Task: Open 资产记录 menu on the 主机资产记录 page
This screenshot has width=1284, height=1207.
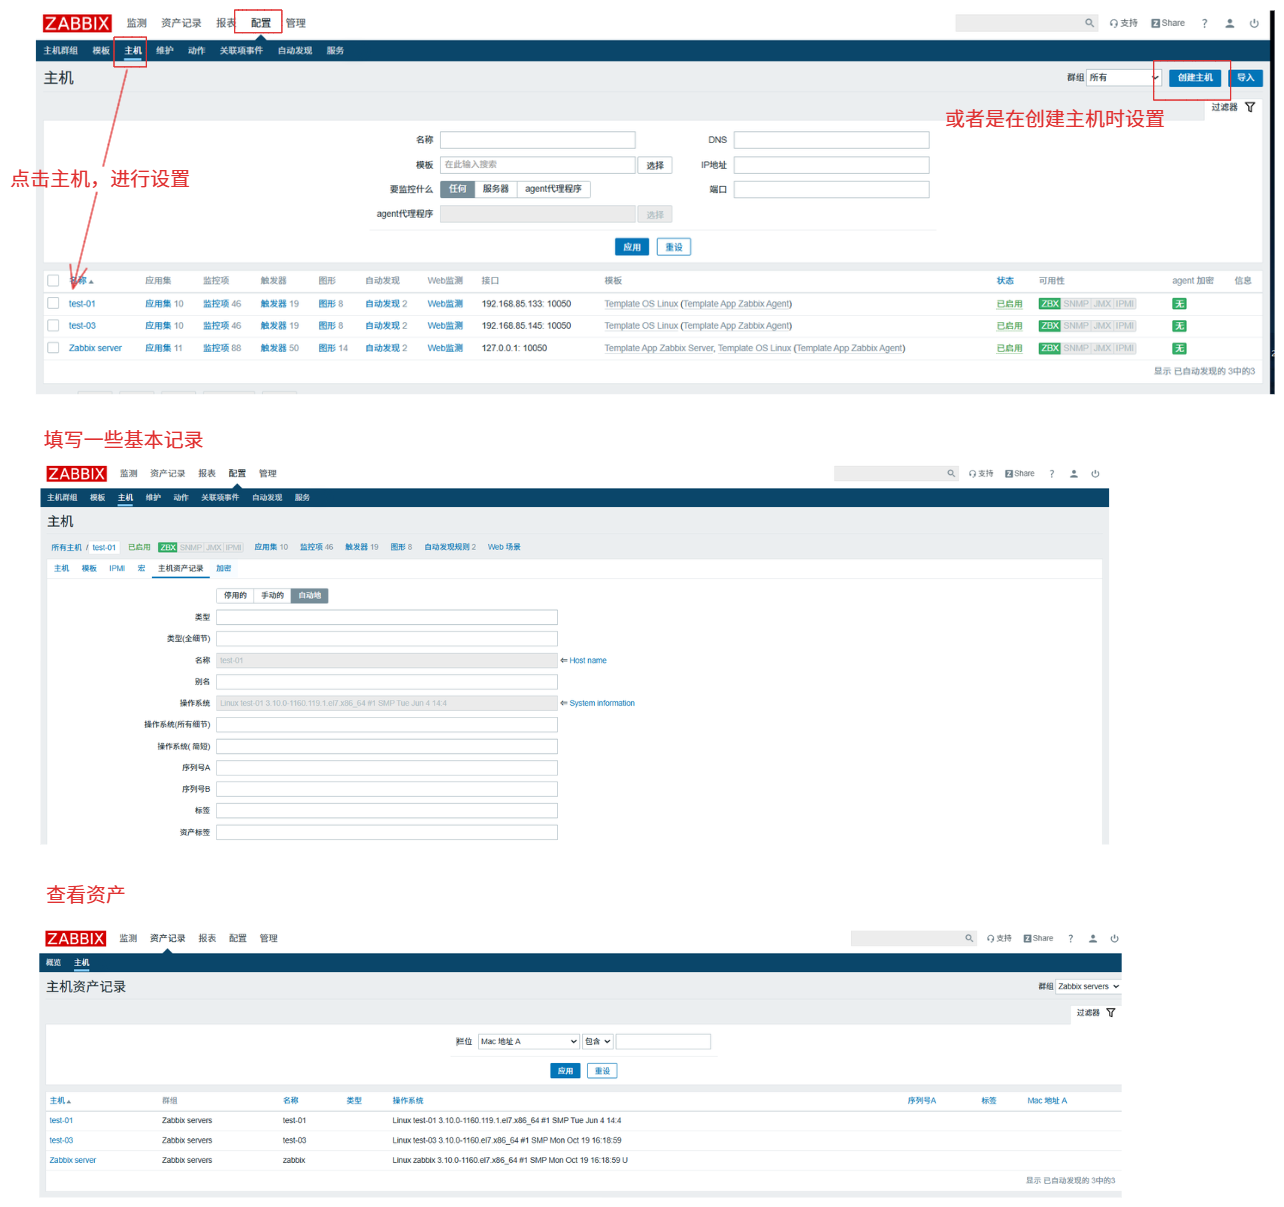Action: tap(167, 938)
